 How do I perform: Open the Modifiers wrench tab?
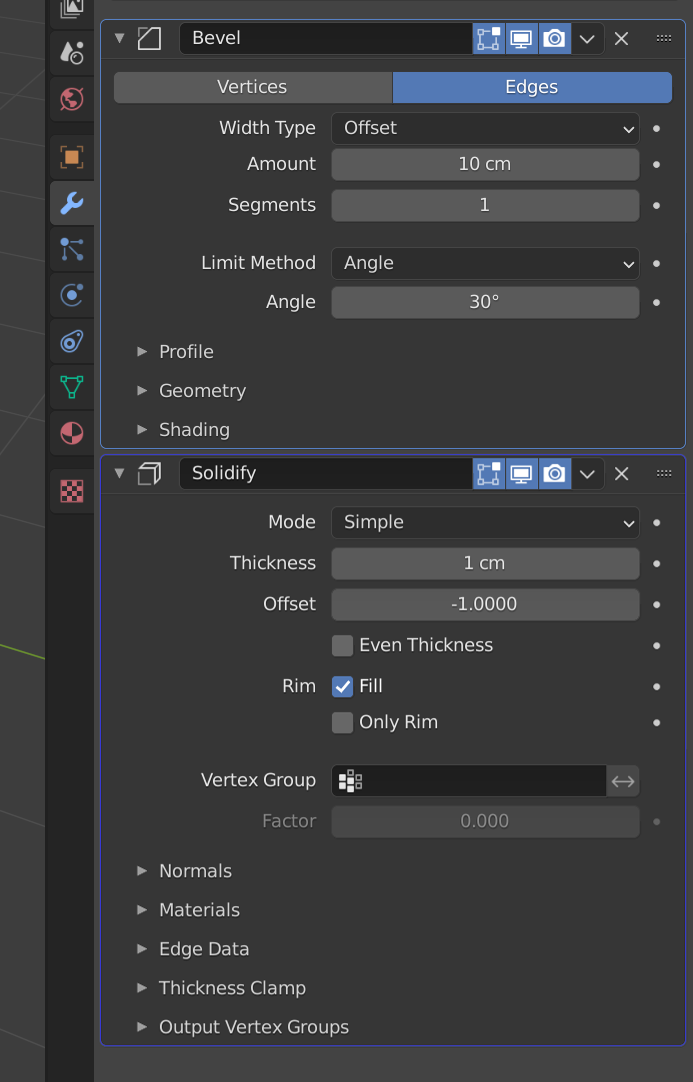pyautogui.click(x=72, y=203)
